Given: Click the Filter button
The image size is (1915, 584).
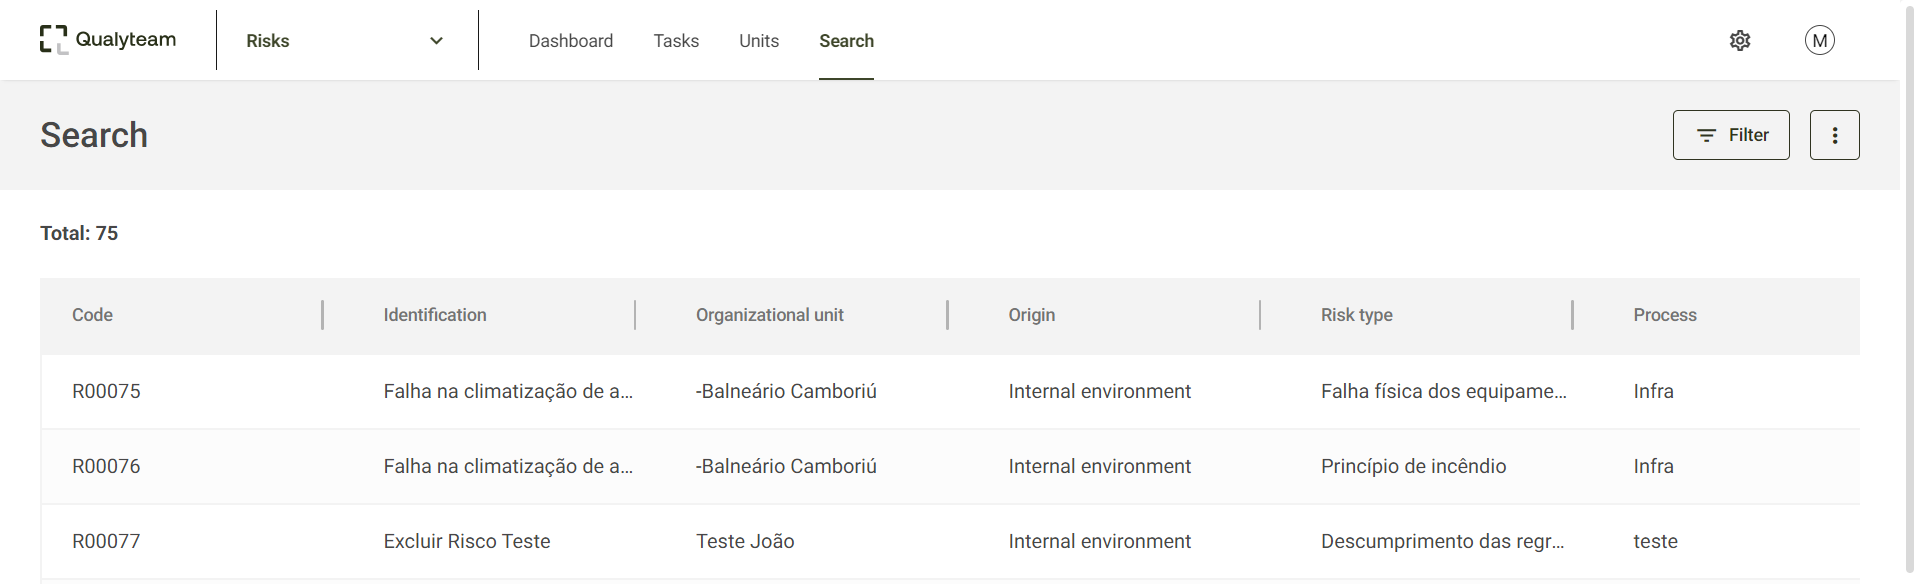Looking at the screenshot, I should click(1731, 135).
